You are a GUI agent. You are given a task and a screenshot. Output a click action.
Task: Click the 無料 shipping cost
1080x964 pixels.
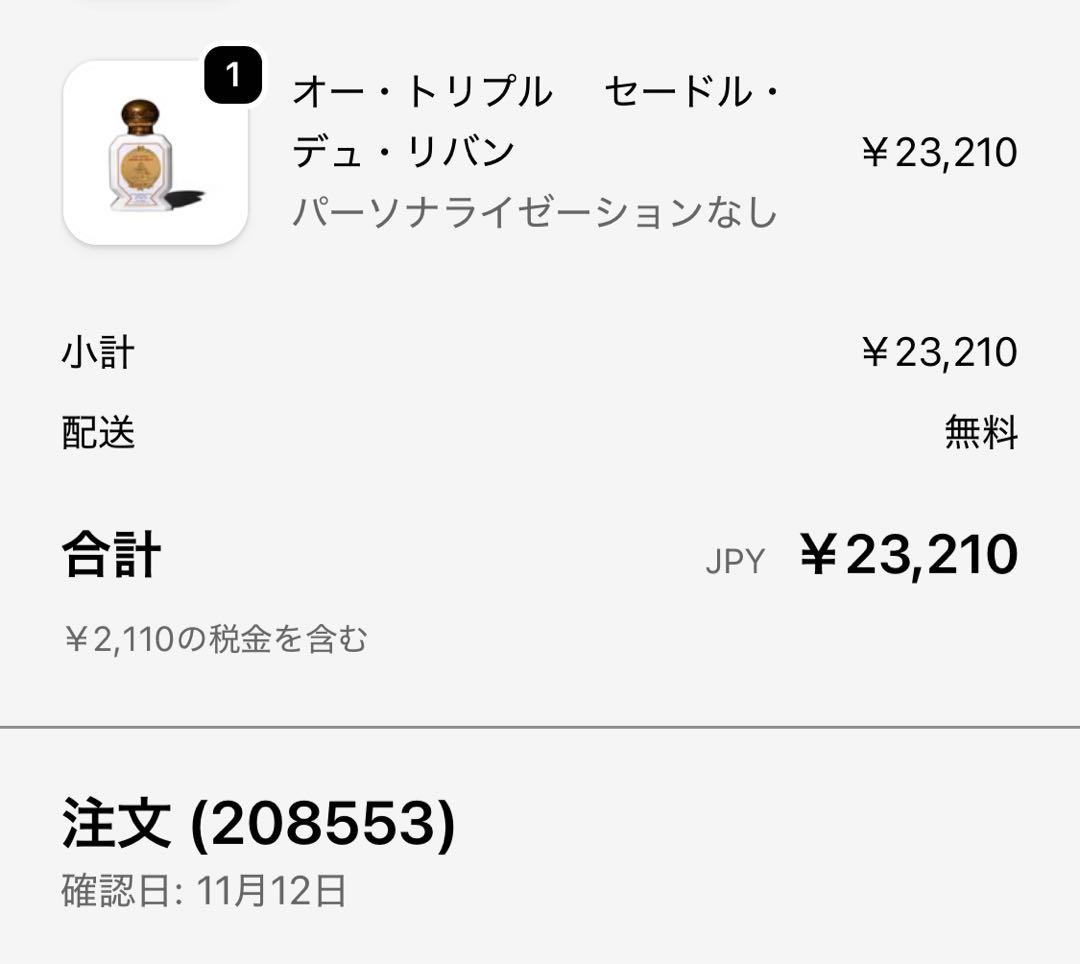click(981, 433)
